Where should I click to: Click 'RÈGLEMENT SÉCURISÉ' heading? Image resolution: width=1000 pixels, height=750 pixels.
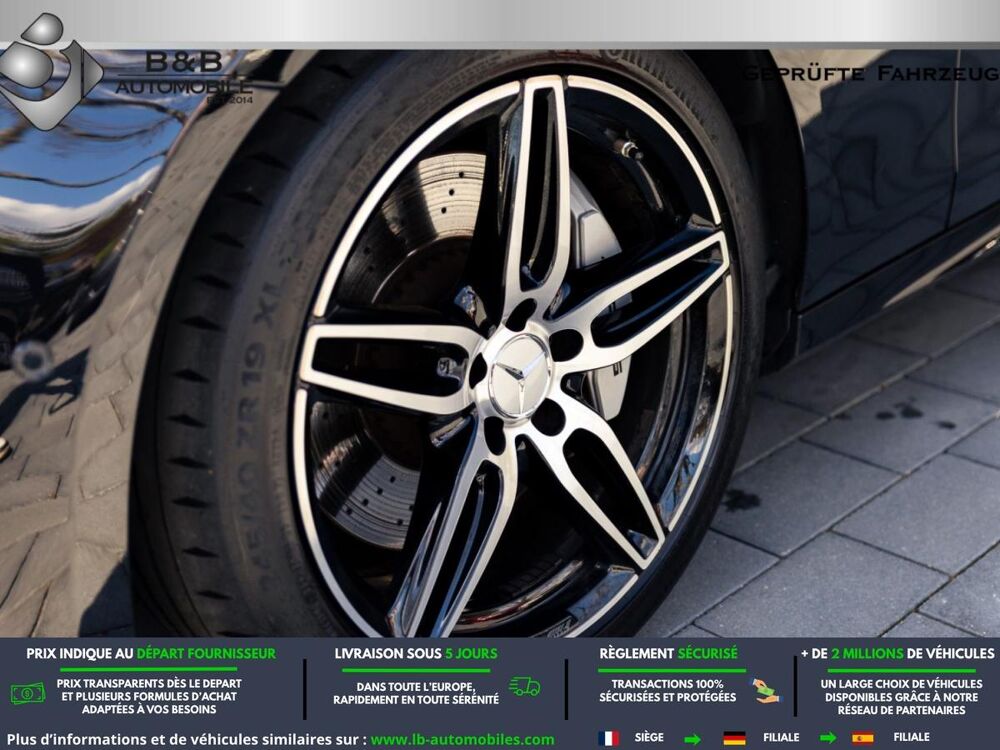pyautogui.click(x=668, y=654)
